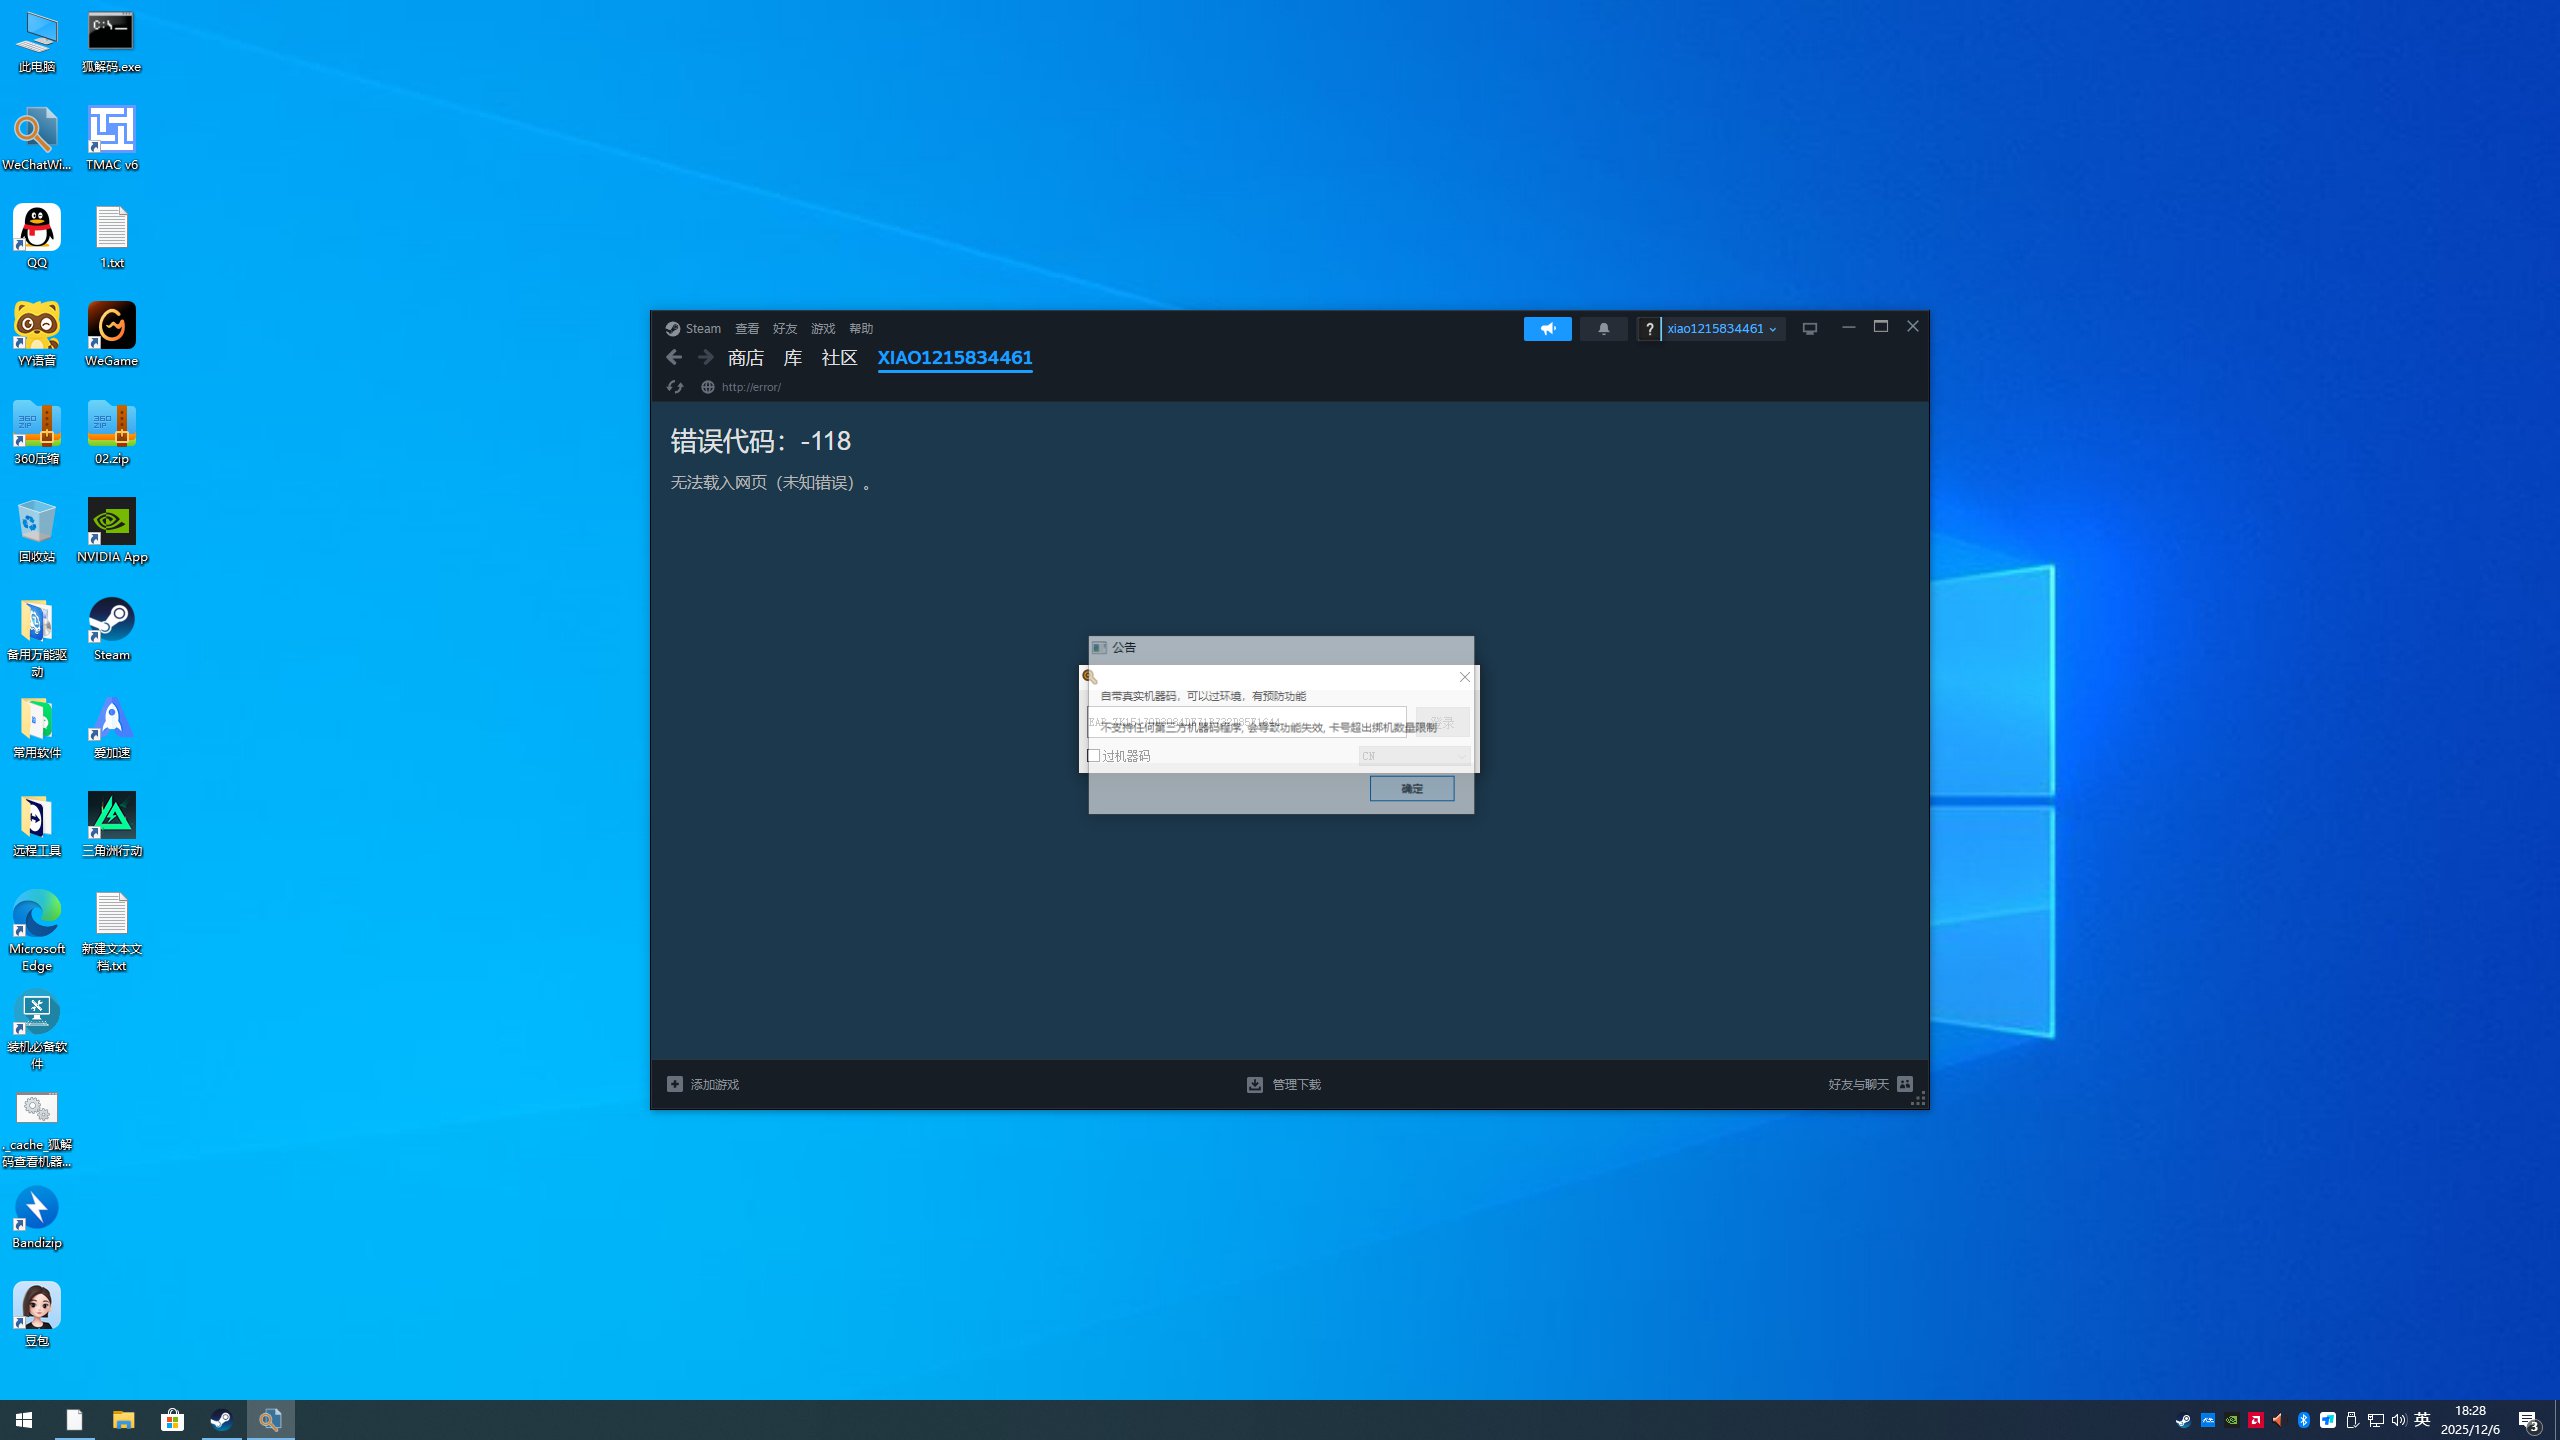Click the question mark help button

[x=1649, y=329]
